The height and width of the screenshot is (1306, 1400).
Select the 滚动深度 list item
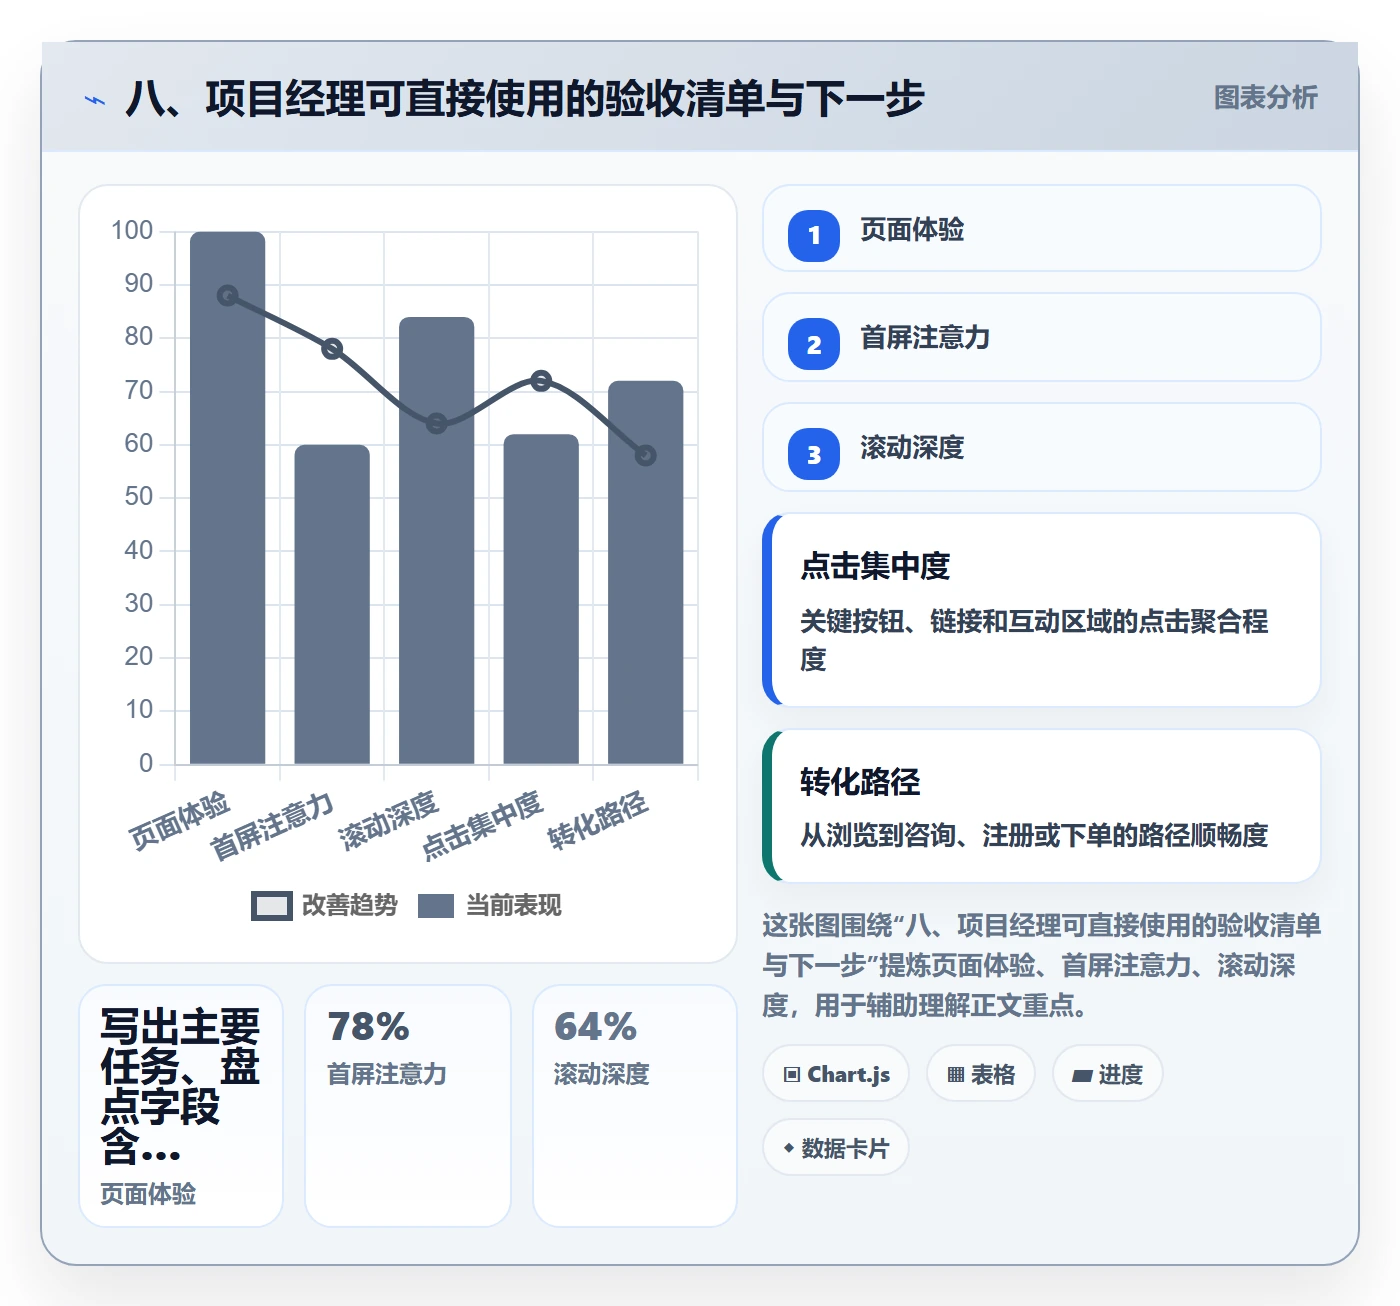coord(1042,447)
